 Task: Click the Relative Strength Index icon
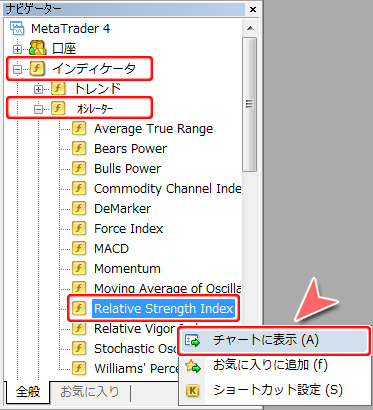79,308
